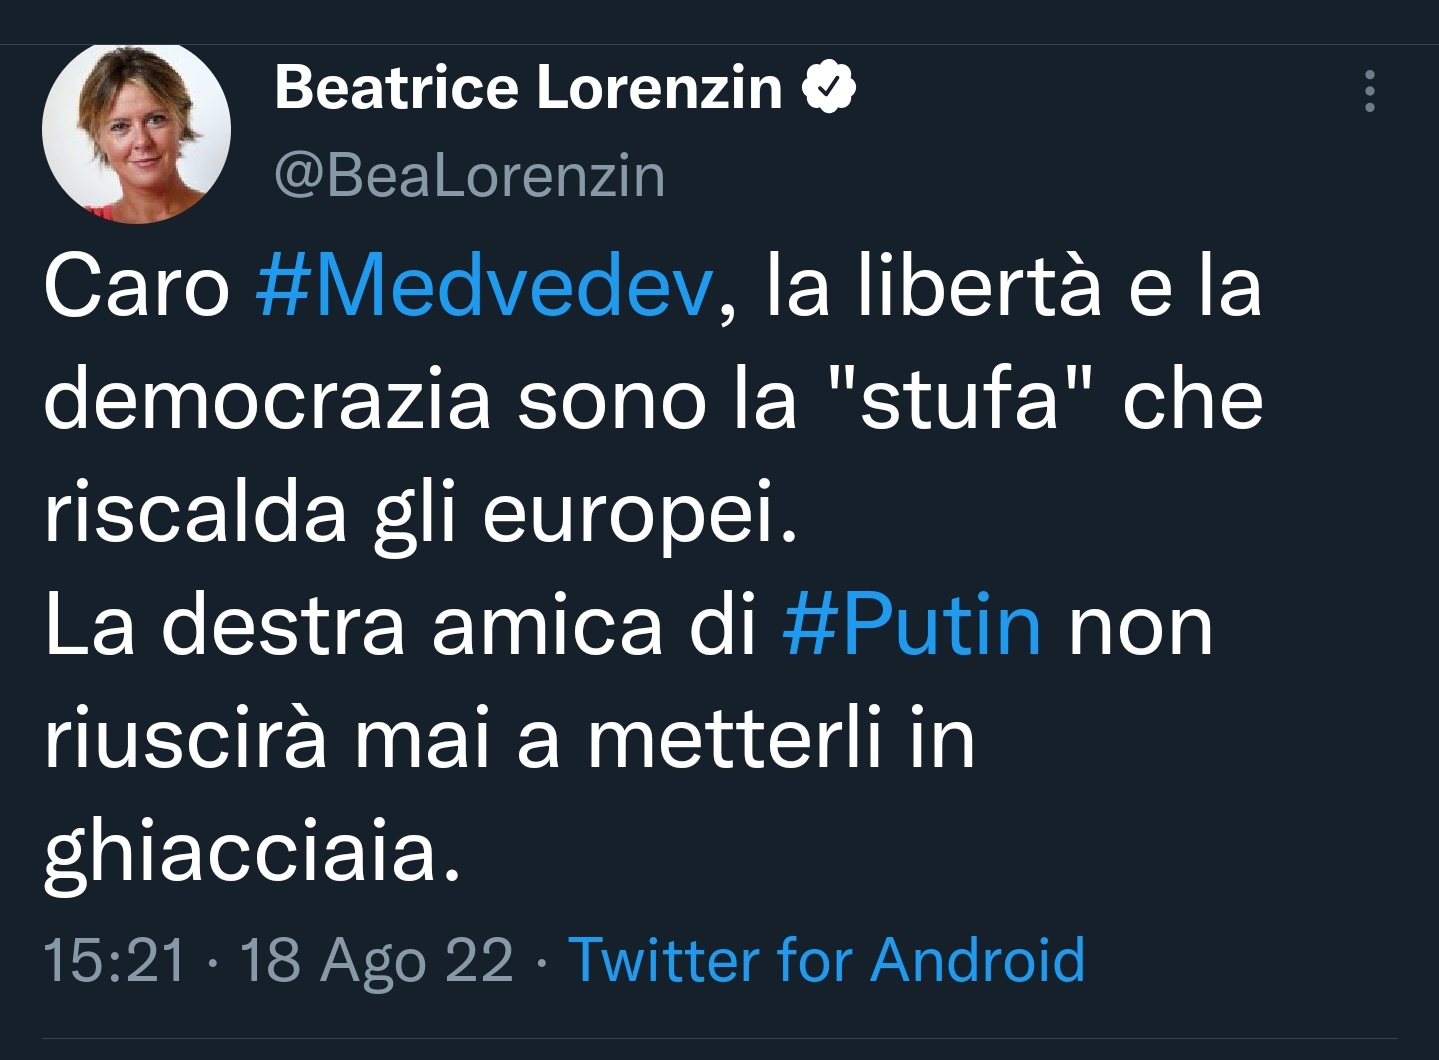Click the 15:21 timestamp

[116, 960]
